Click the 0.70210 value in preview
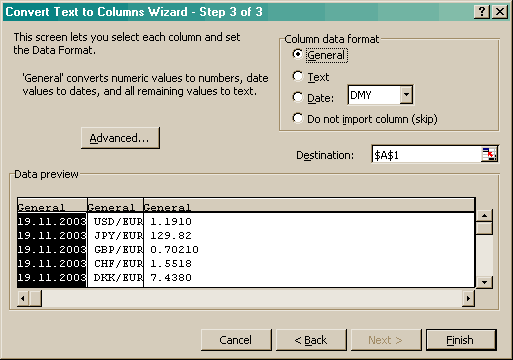The height and width of the screenshot is (360, 513). pos(174,250)
